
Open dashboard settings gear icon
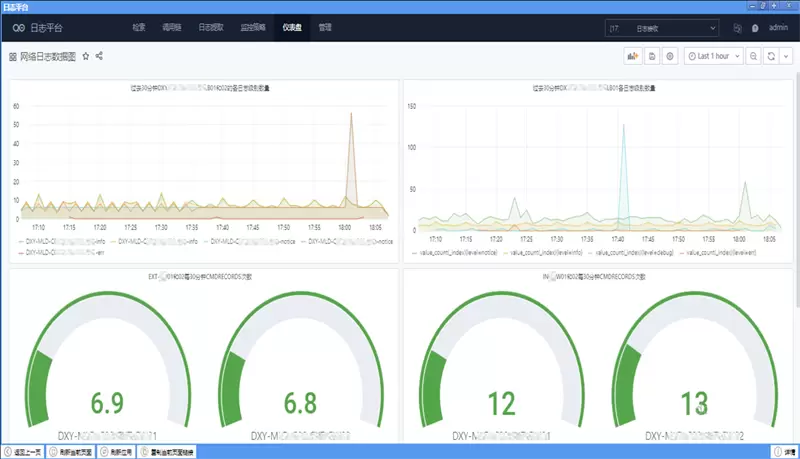coord(670,57)
